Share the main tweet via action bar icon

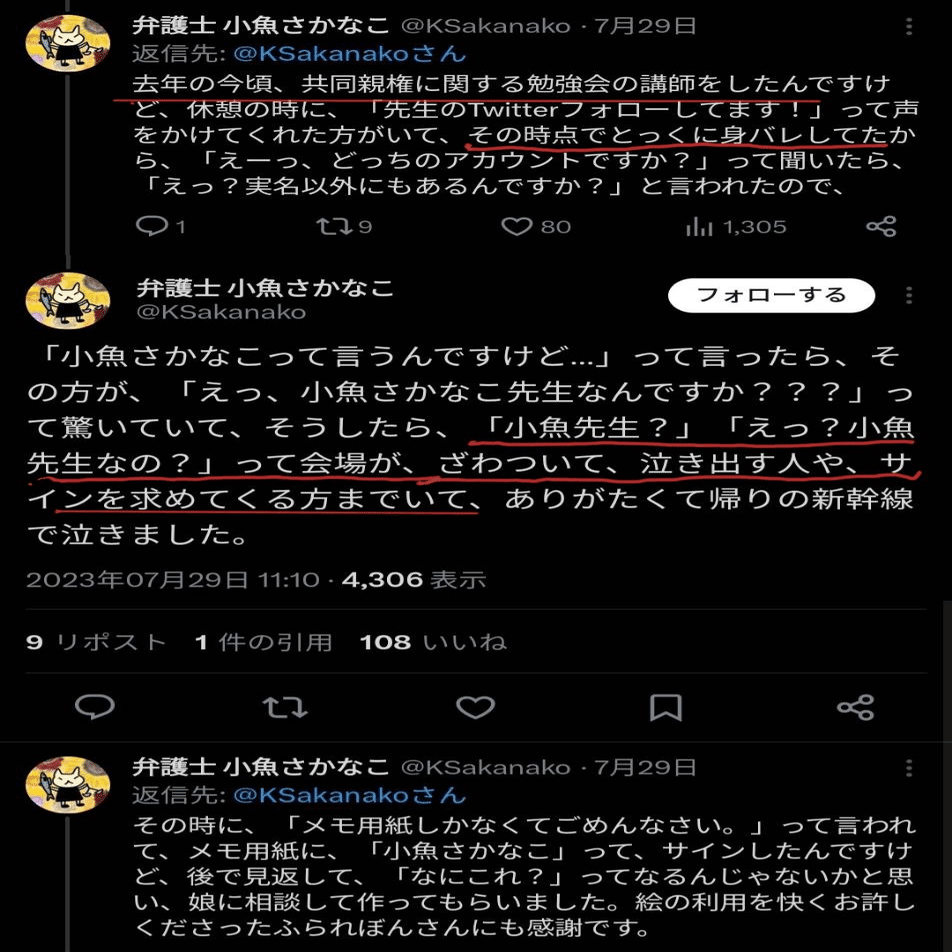coord(855,707)
